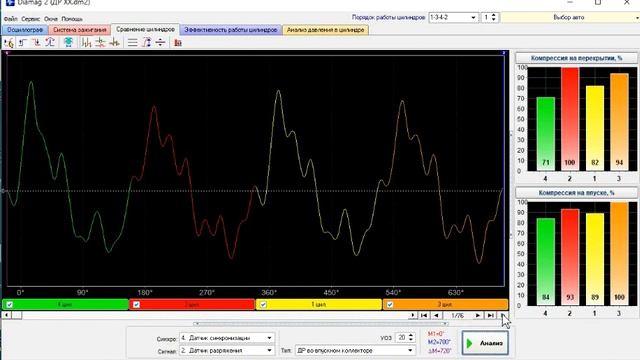The image size is (640, 360).
Task: Click the red 100 bar in overlap compression chart
Action: (x=570, y=119)
